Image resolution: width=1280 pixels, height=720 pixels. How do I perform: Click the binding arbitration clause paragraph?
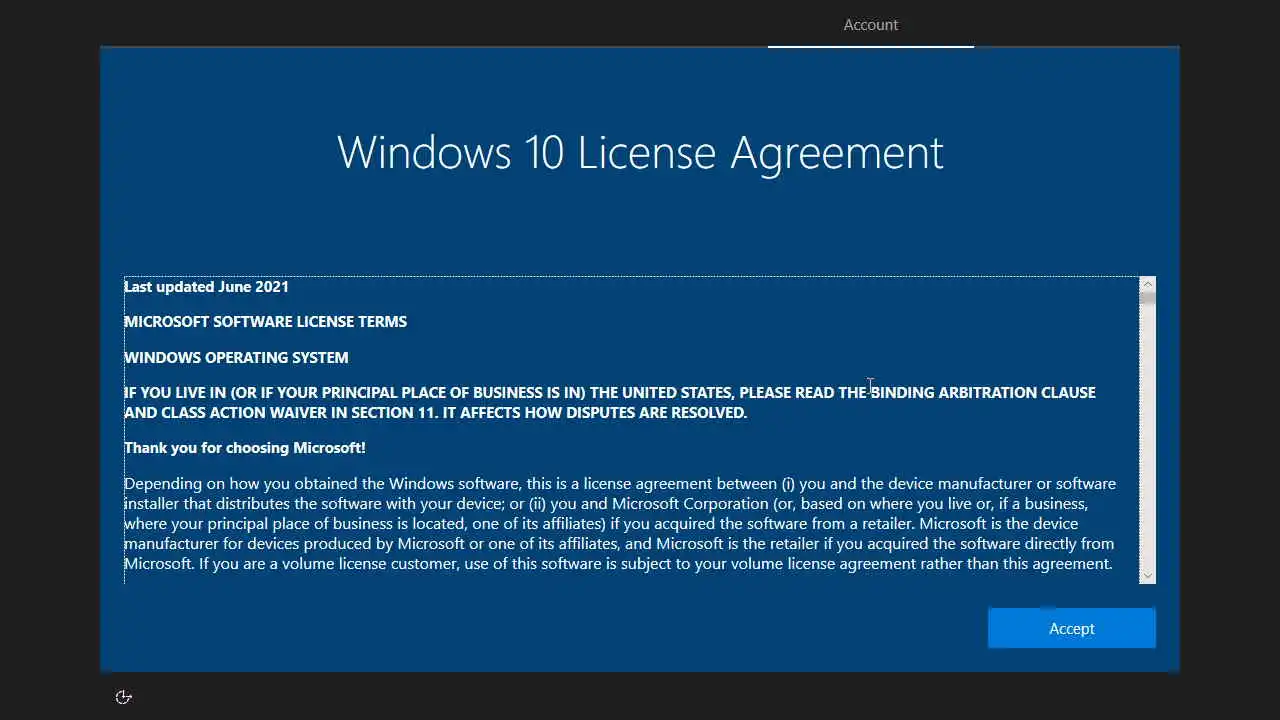click(610, 402)
